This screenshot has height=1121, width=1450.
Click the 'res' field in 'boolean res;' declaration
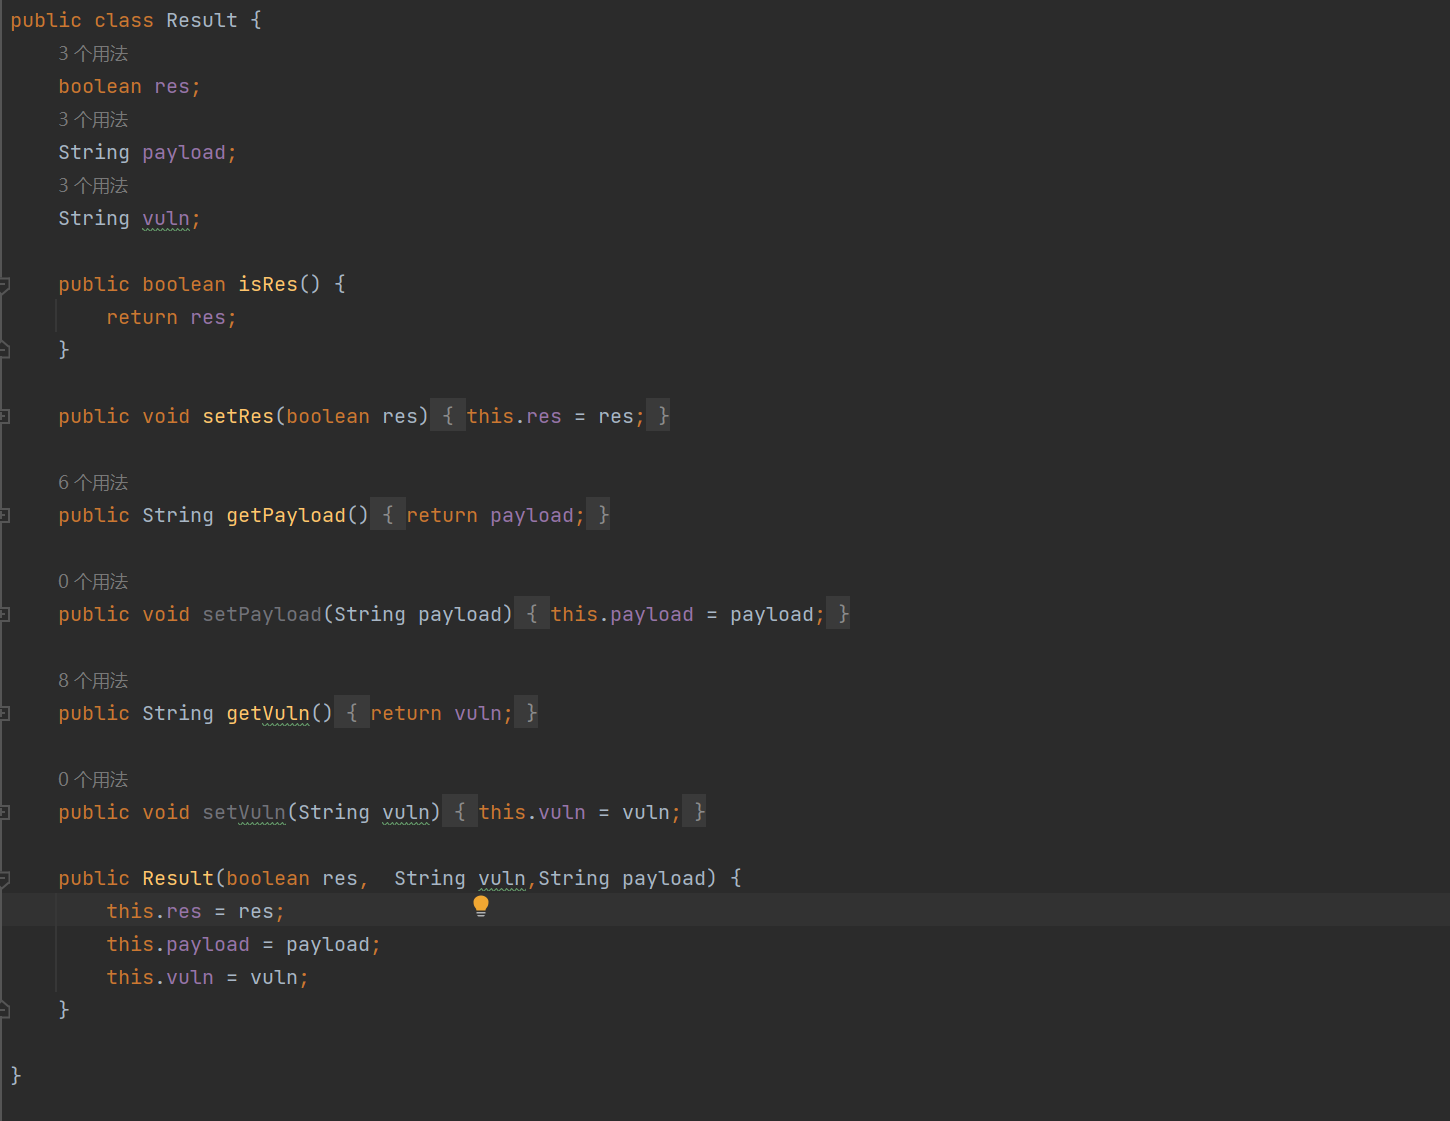(x=172, y=87)
